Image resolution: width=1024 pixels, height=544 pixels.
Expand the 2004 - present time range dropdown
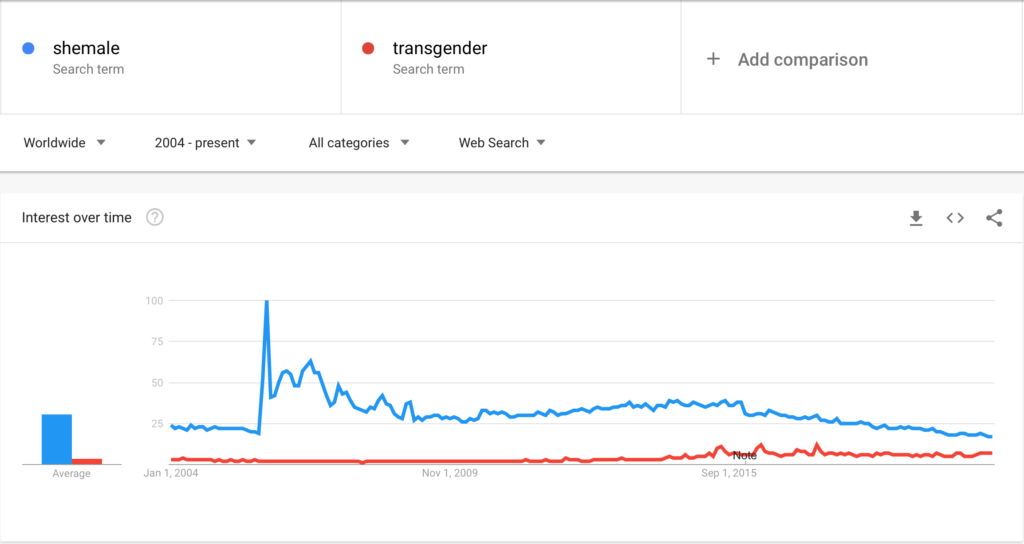pyautogui.click(x=205, y=143)
